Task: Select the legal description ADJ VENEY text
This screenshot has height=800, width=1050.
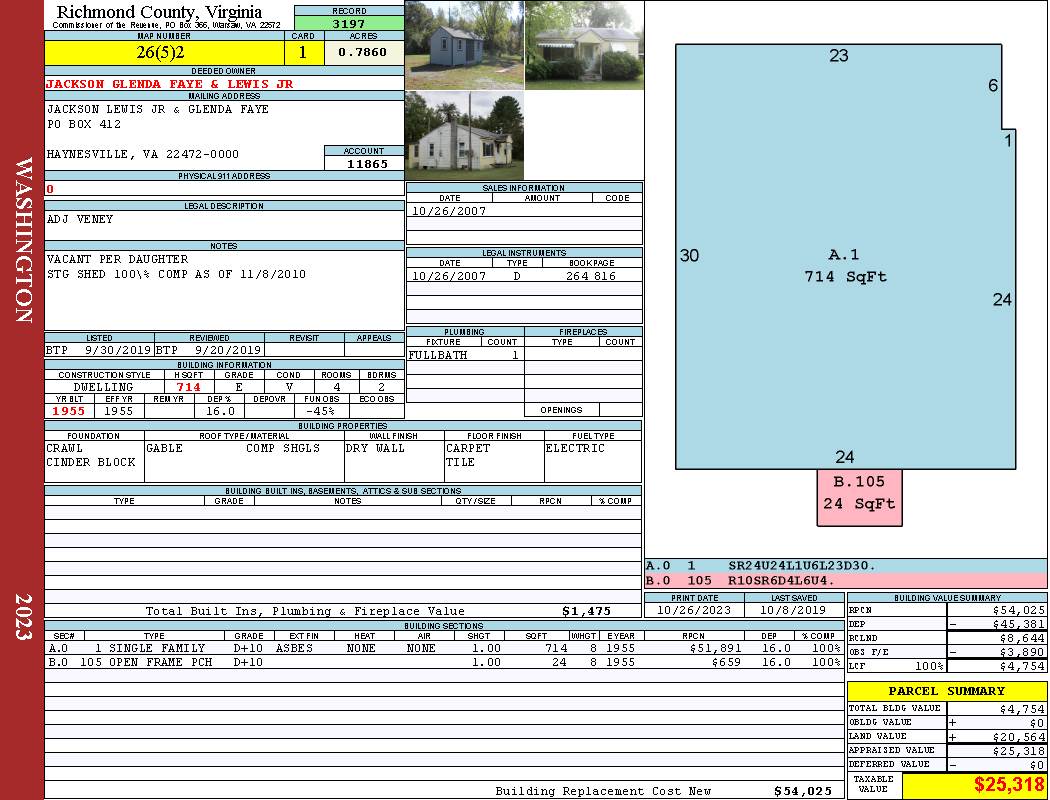Action: pyautogui.click(x=80, y=219)
